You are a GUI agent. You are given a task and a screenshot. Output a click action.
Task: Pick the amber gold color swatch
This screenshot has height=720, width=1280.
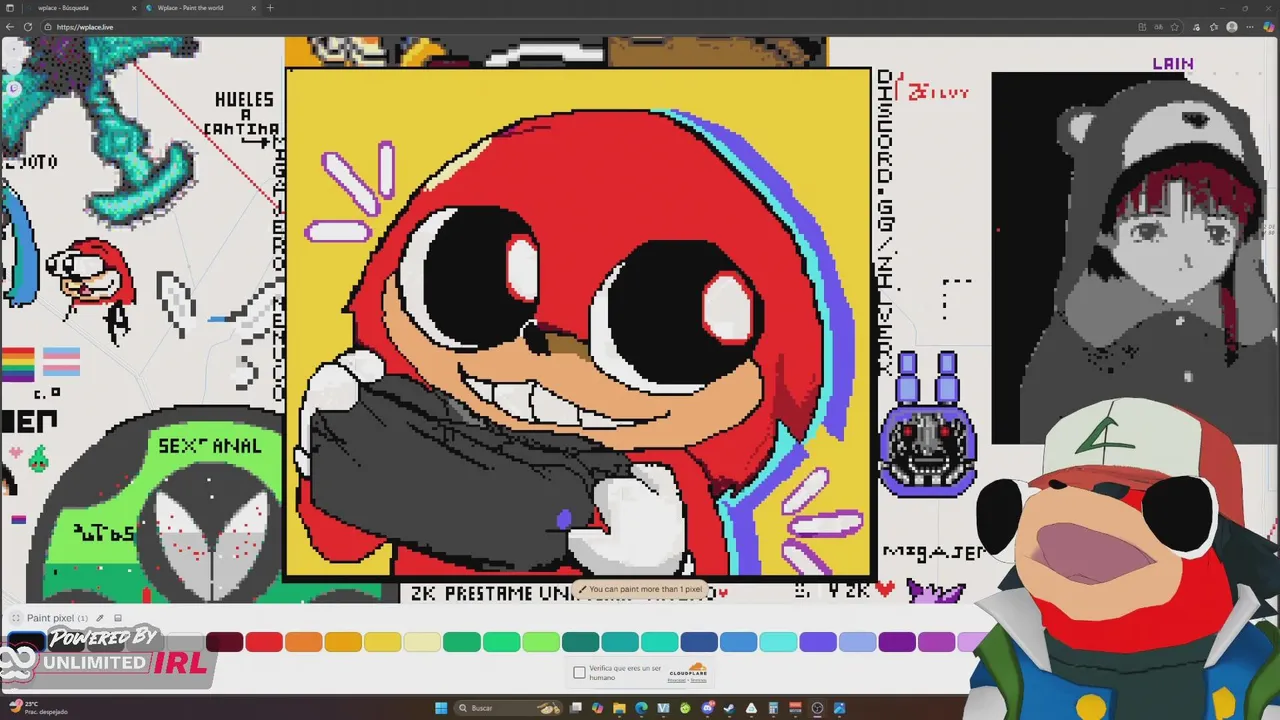[343, 642]
